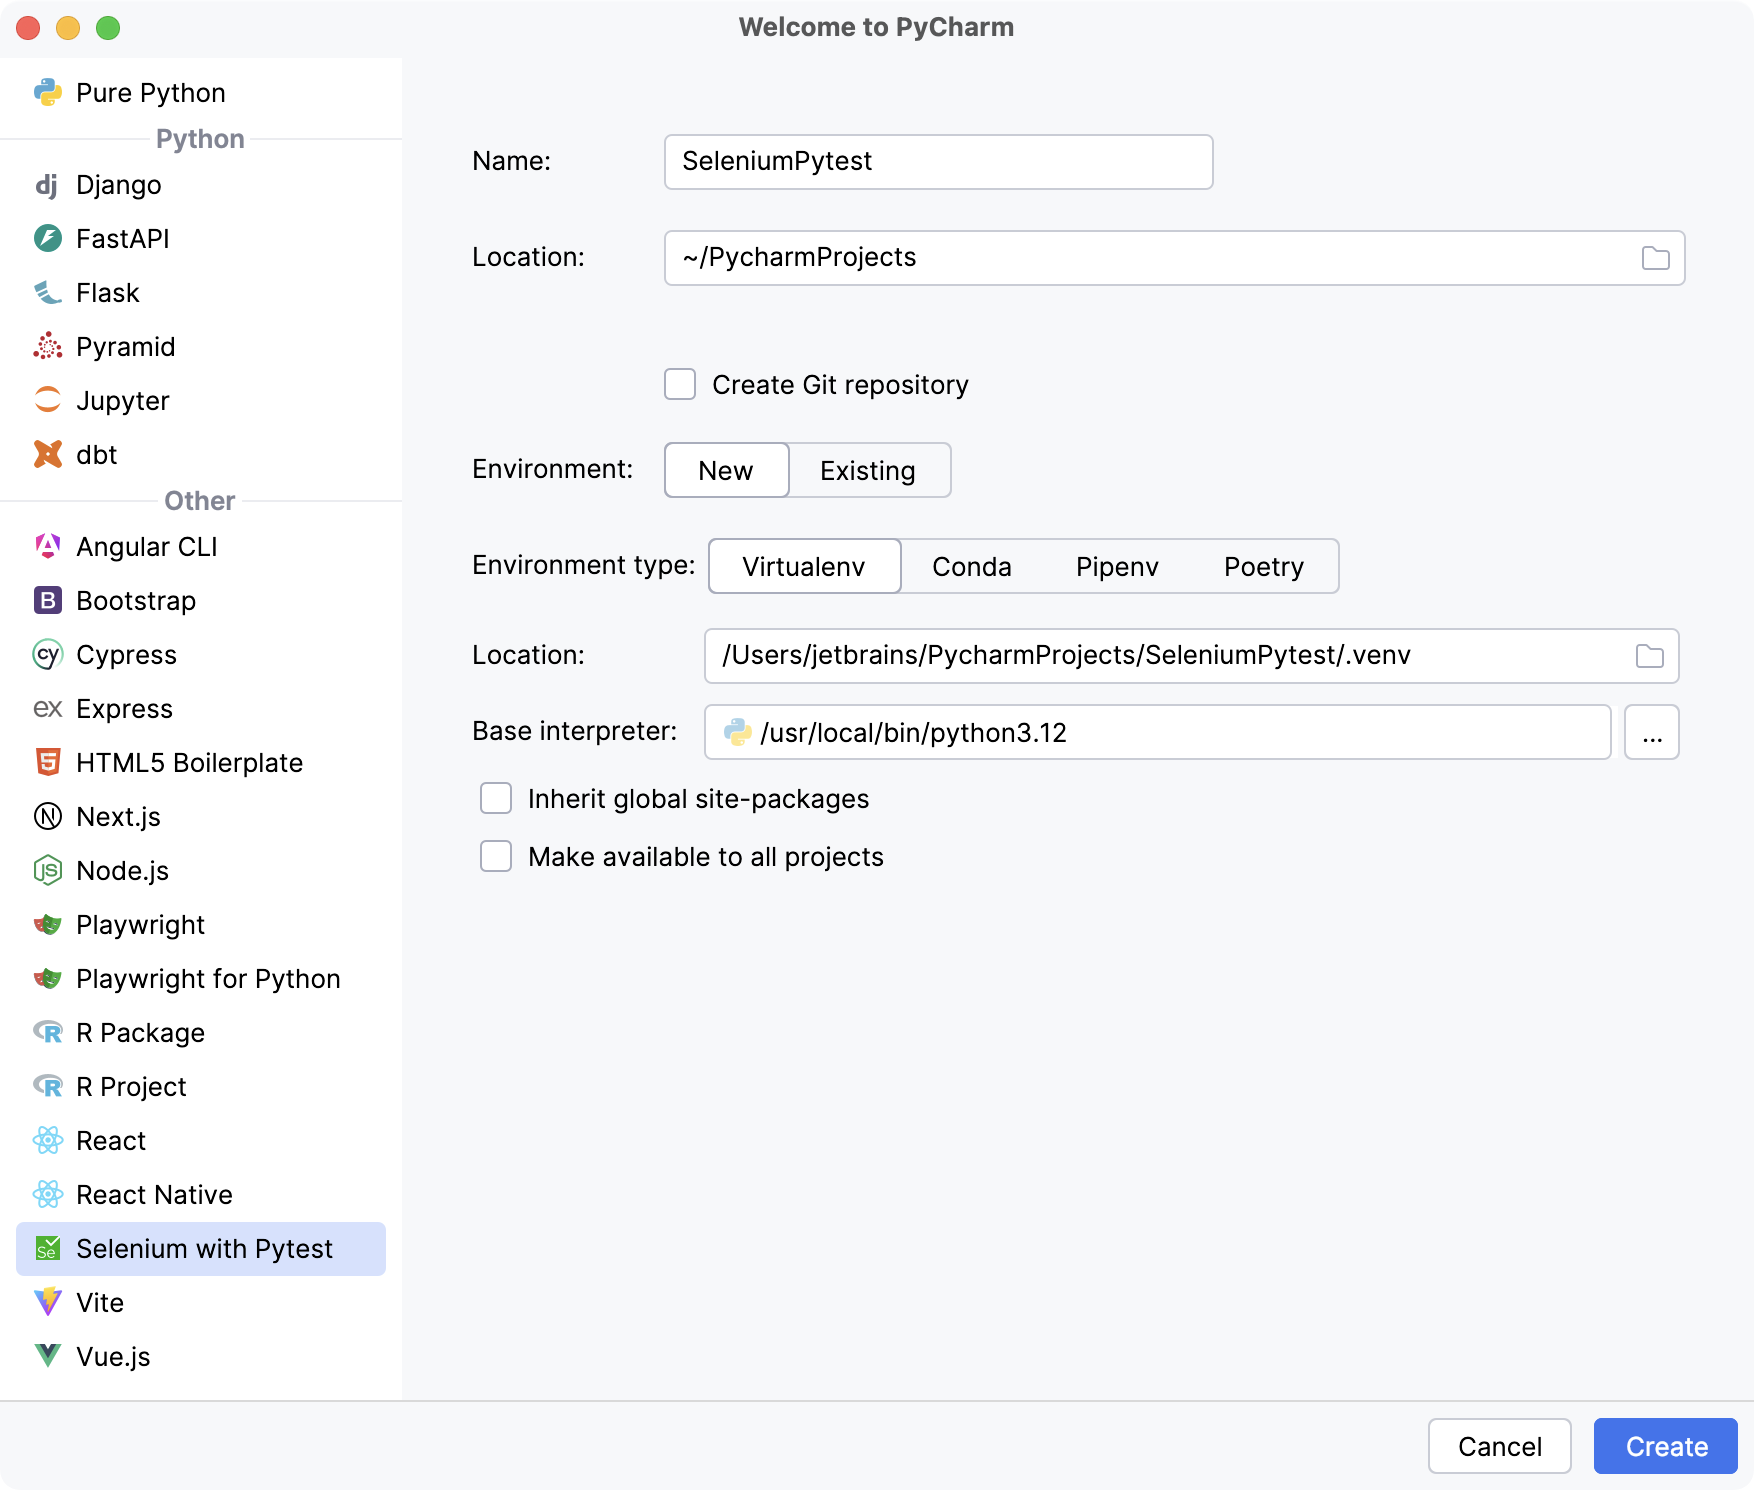Cancel the new project dialog

coord(1499,1446)
